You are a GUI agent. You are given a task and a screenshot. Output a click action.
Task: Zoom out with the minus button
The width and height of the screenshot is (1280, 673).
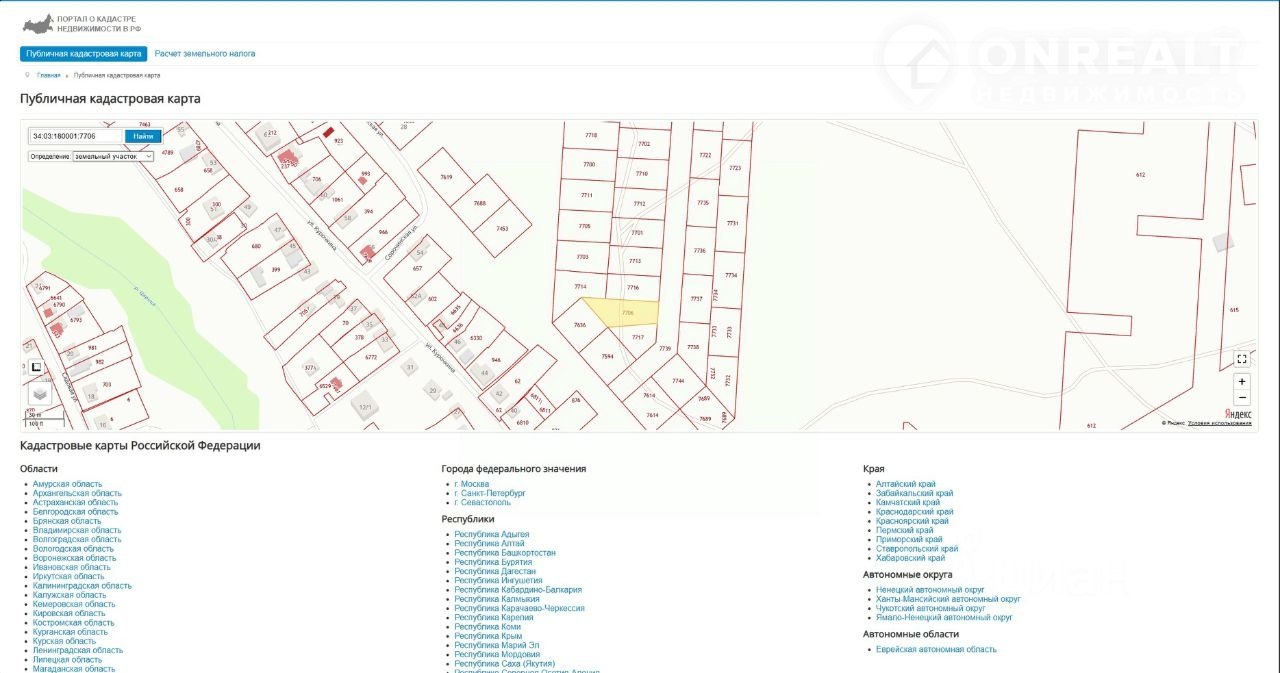coord(1241,398)
